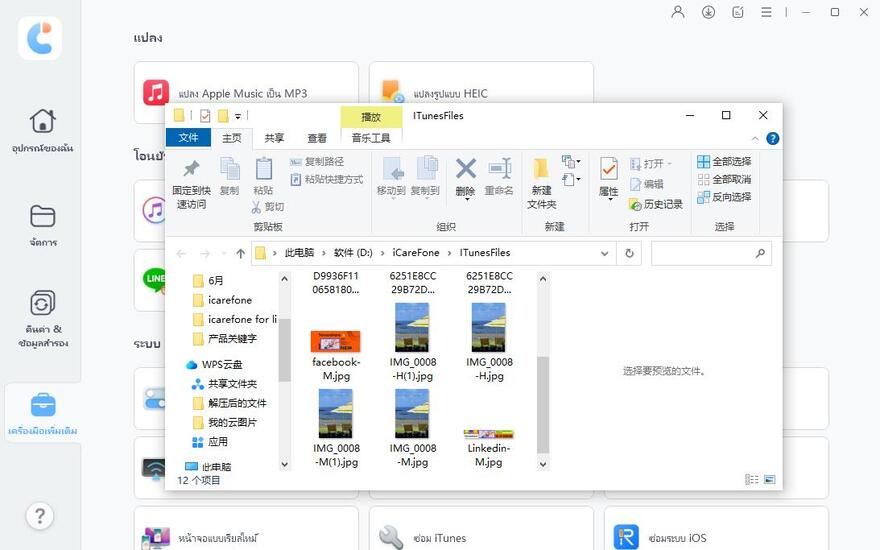Expand the address bar history dropdown

pos(605,253)
